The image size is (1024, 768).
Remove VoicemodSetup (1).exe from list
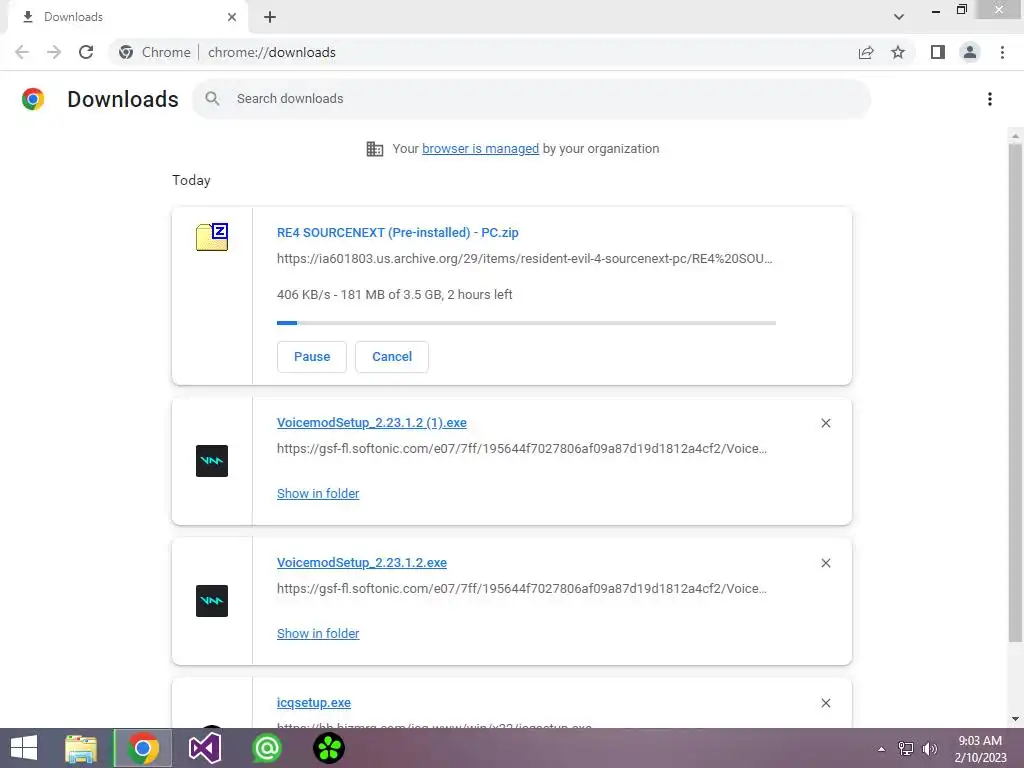825,423
